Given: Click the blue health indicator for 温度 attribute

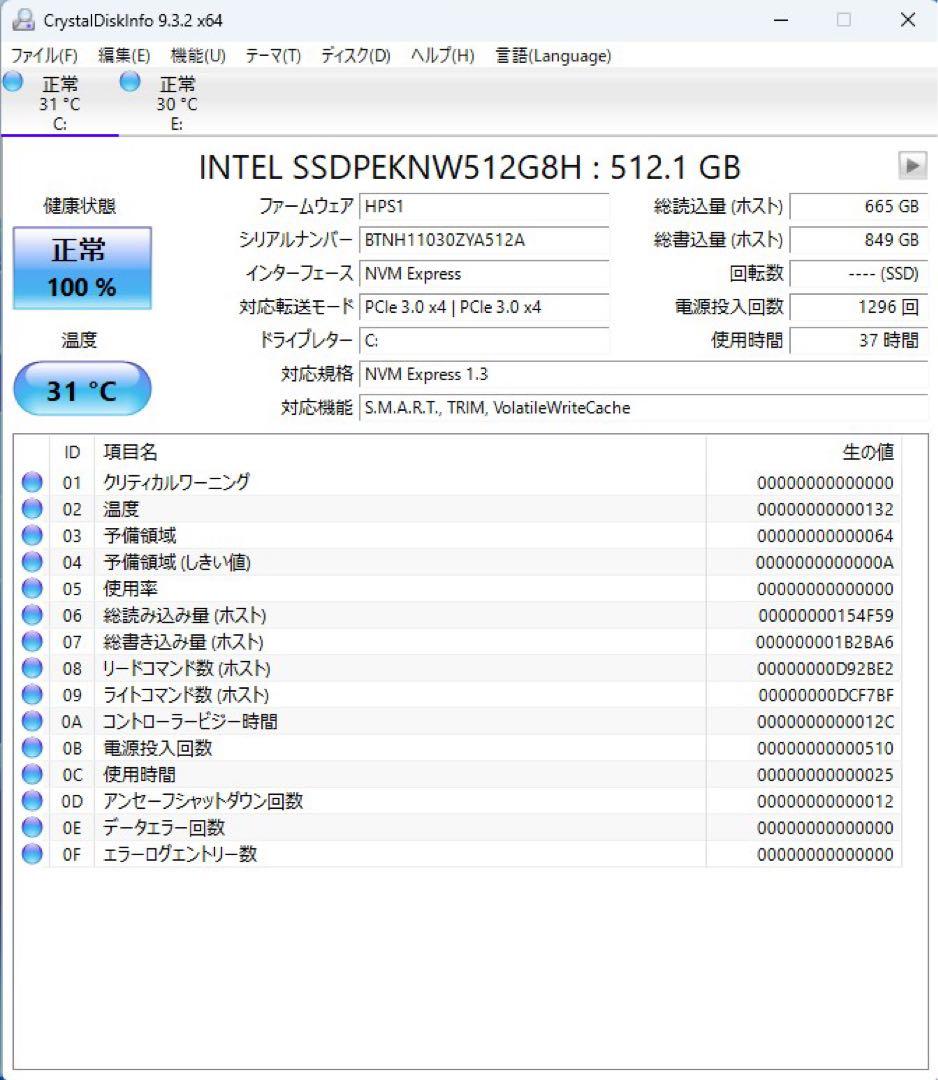Looking at the screenshot, I should tap(31, 509).
